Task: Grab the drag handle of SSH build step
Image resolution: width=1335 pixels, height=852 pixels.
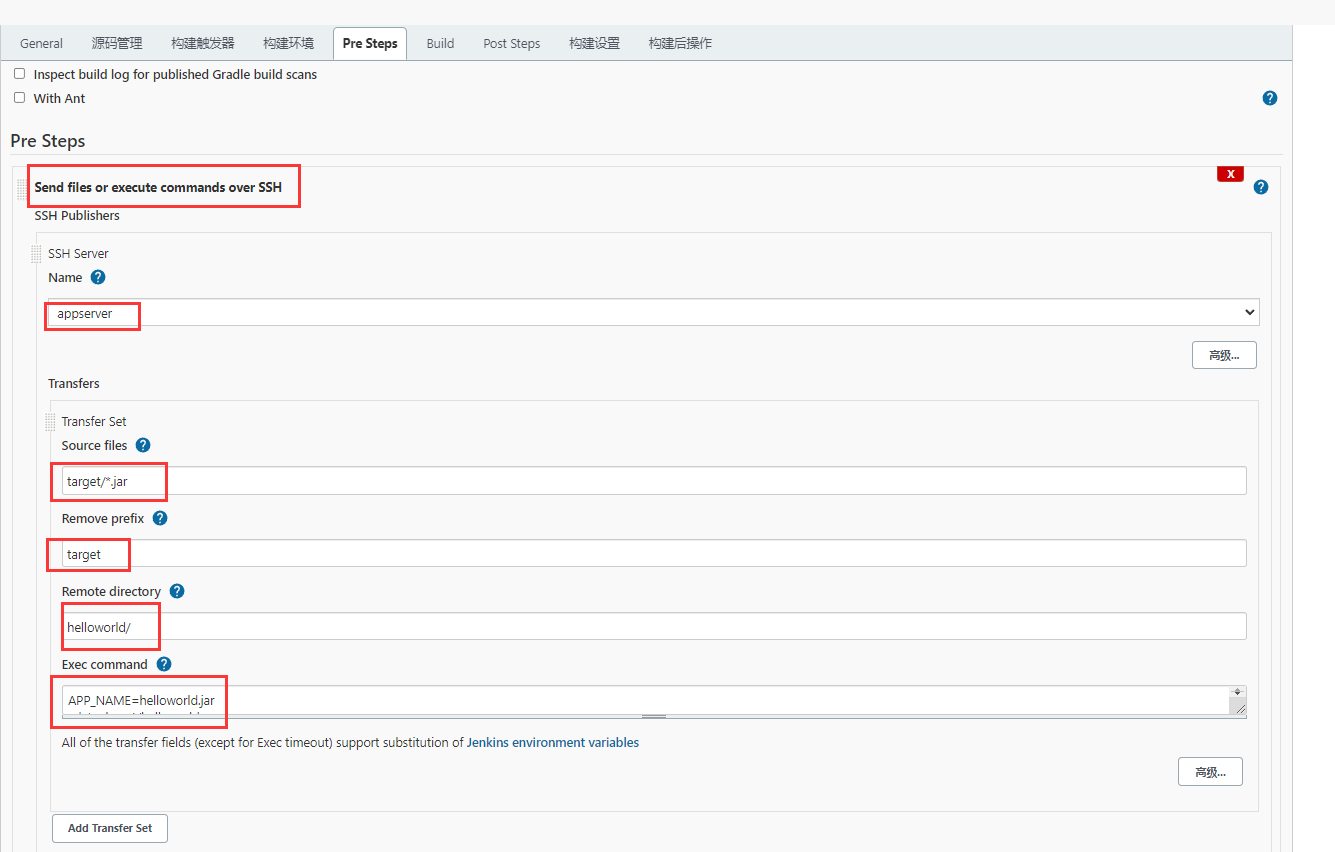Action: click(22, 189)
